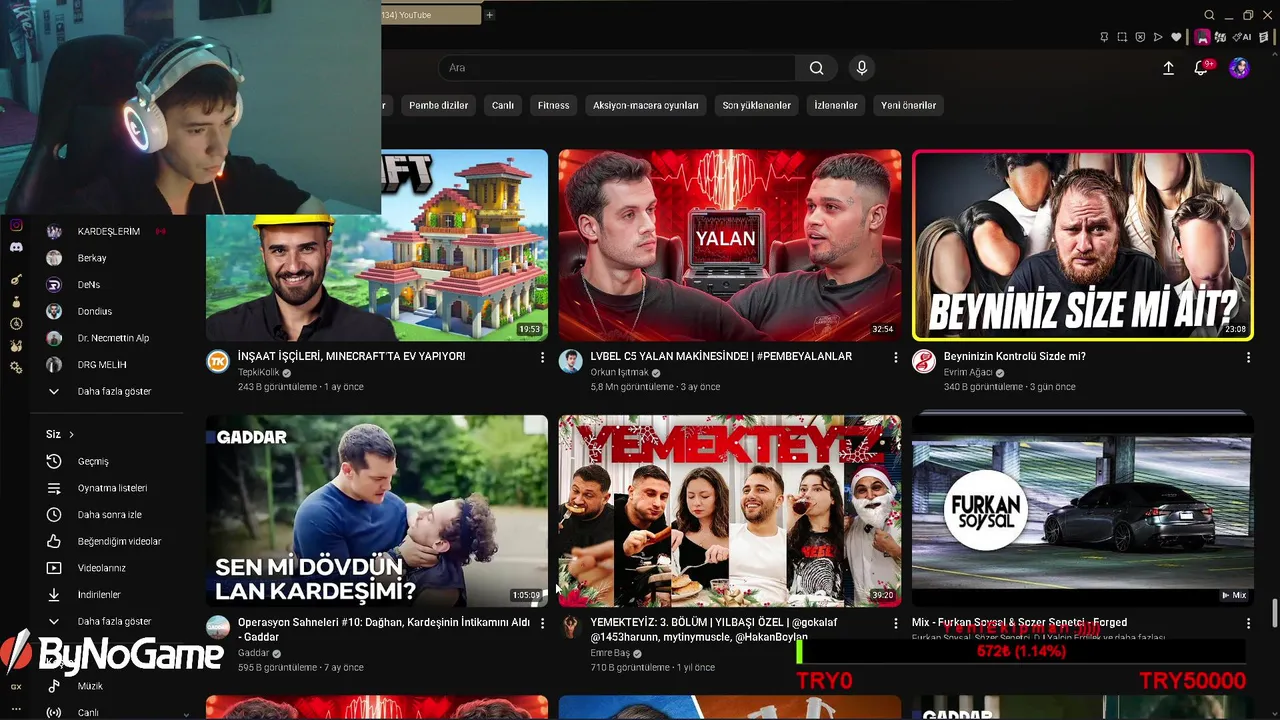Image resolution: width=1280 pixels, height=720 pixels.
Task: Click the browser tab search magnifier
Action: click(x=1209, y=15)
